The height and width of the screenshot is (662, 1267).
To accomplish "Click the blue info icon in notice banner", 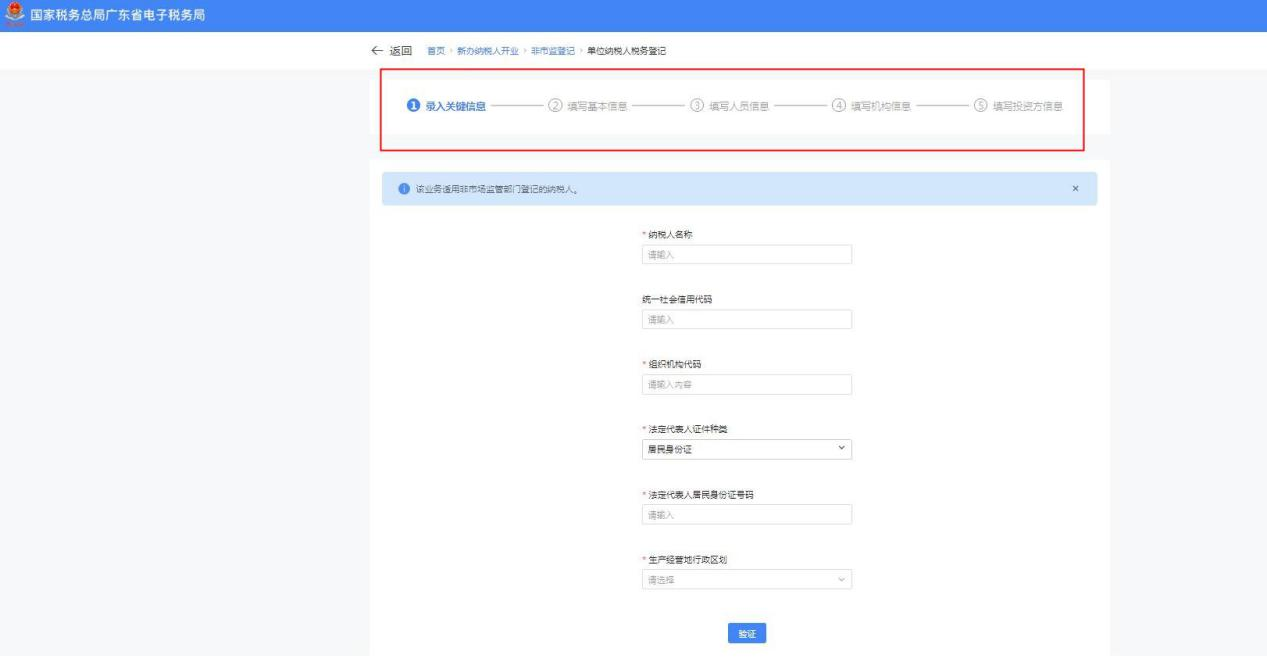I will [x=404, y=189].
